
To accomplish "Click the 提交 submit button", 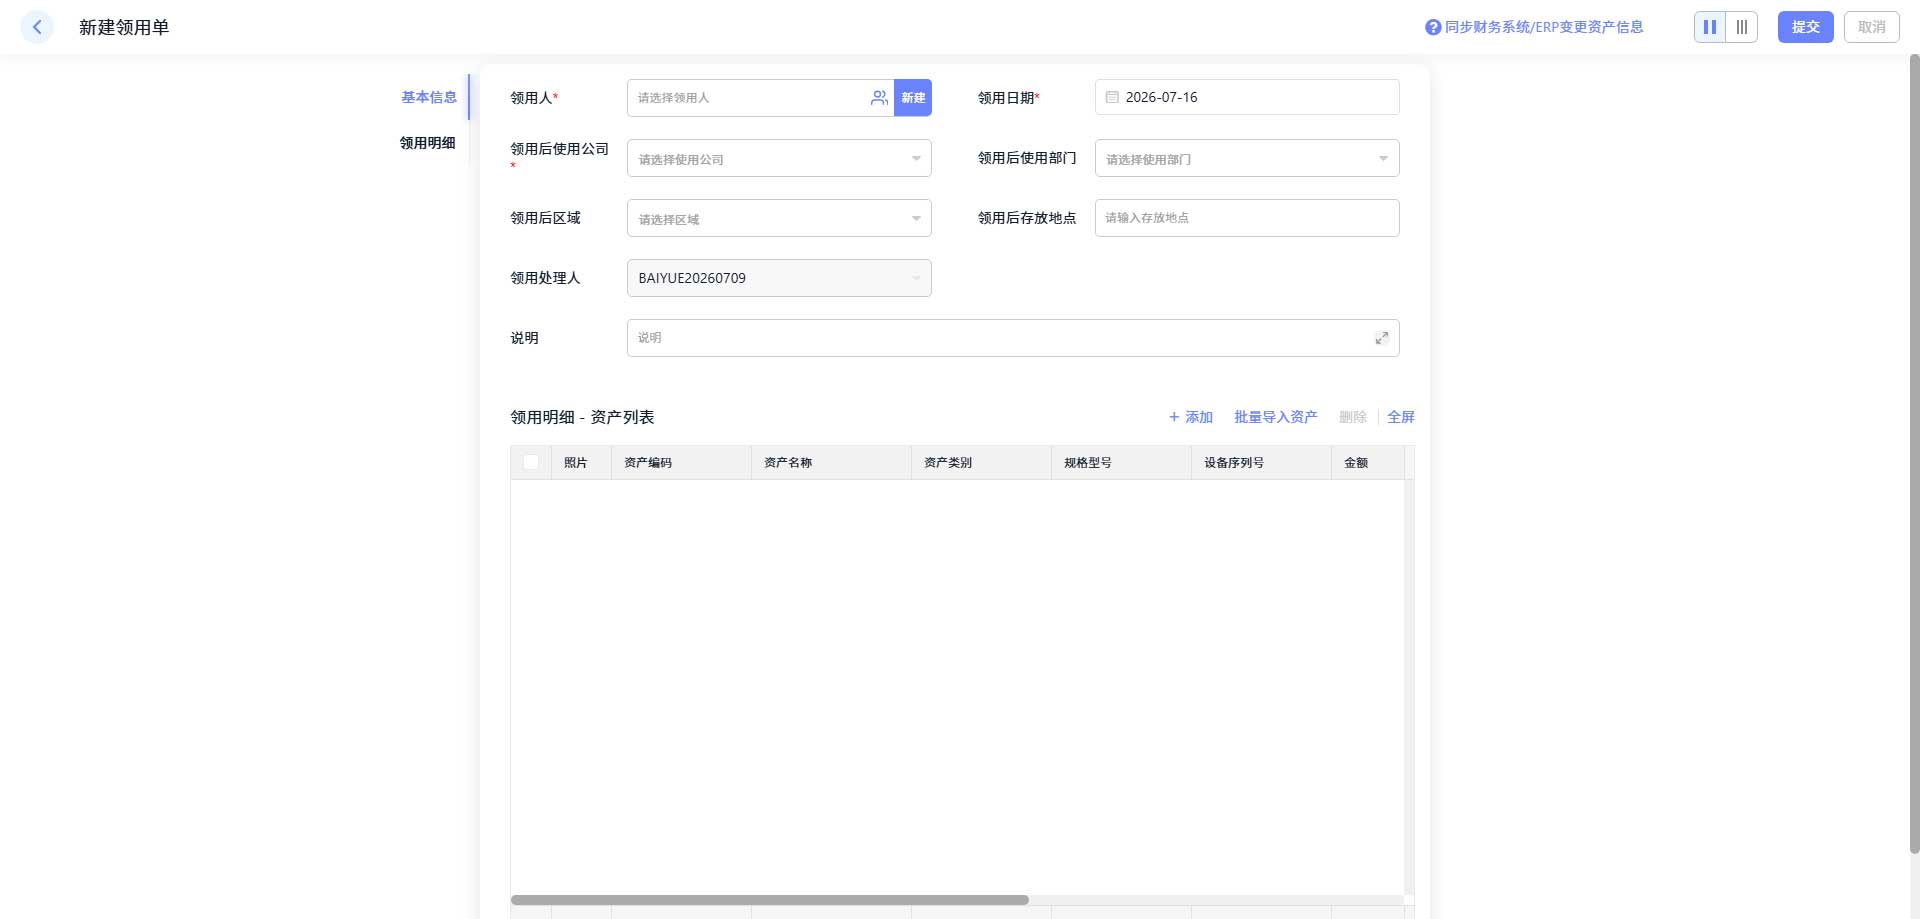I will click(x=1806, y=27).
